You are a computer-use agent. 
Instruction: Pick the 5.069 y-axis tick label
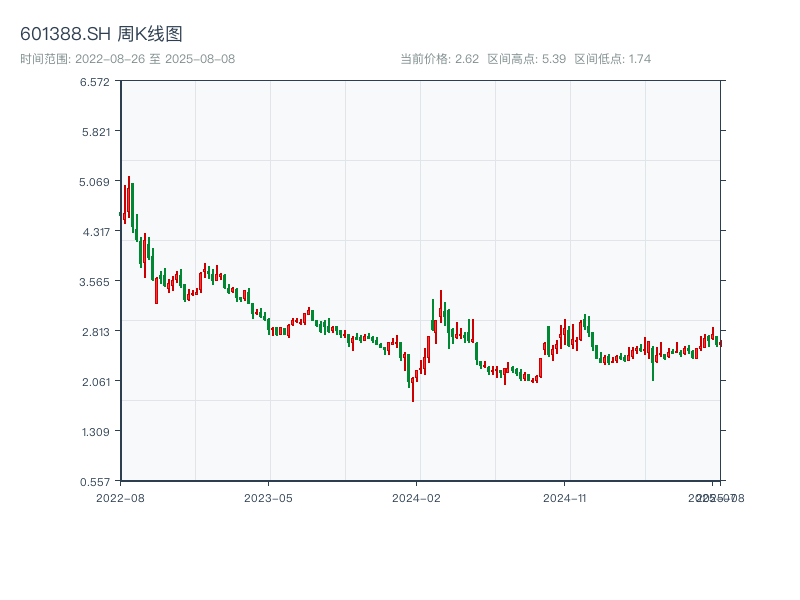pos(95,182)
